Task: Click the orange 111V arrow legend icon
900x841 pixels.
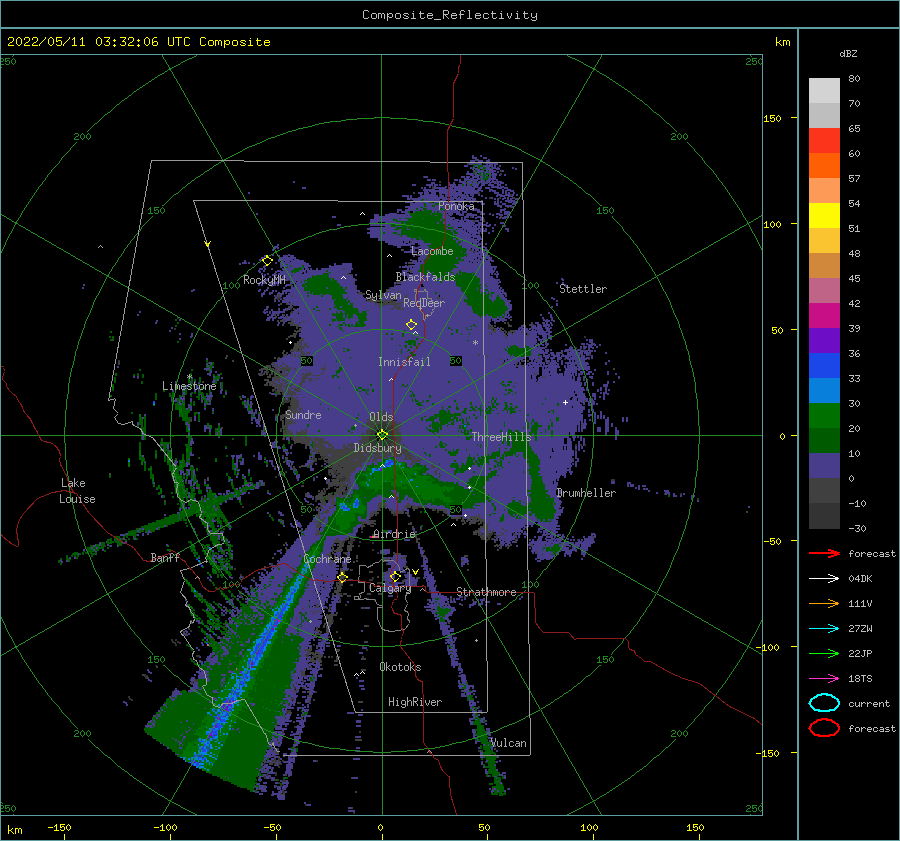Action: (x=824, y=603)
